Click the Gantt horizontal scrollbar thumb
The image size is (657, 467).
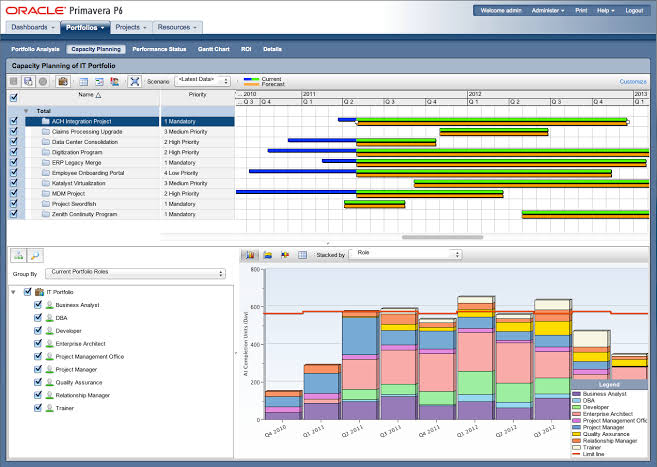pos(442,237)
